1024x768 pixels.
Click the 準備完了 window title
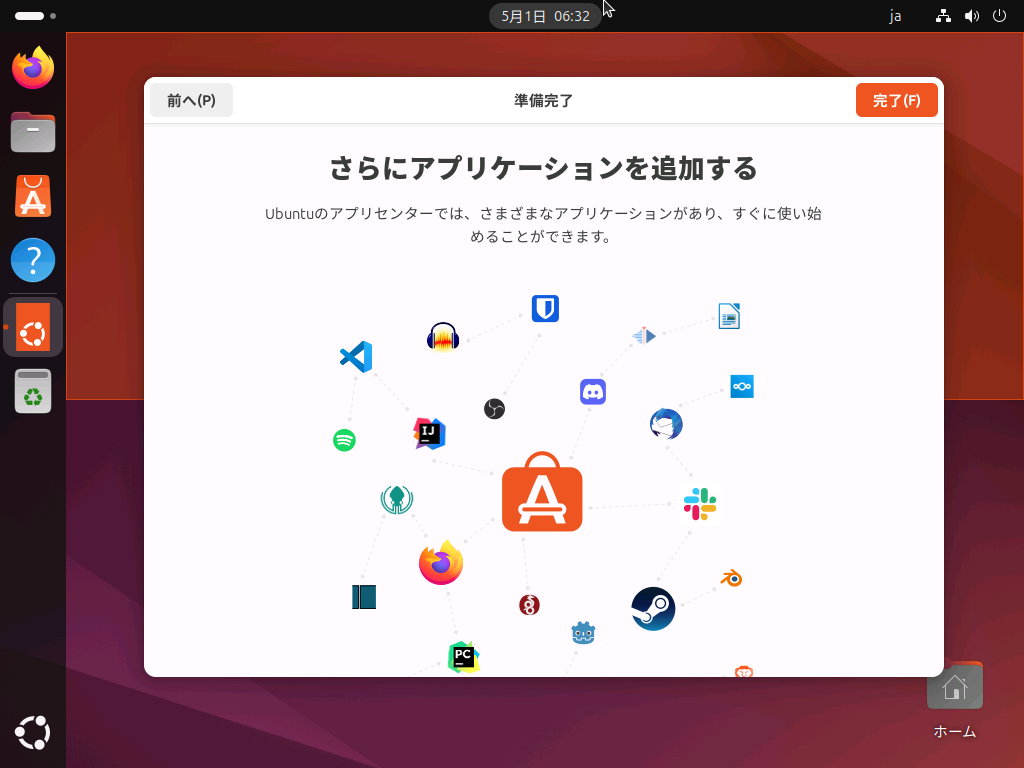click(543, 101)
